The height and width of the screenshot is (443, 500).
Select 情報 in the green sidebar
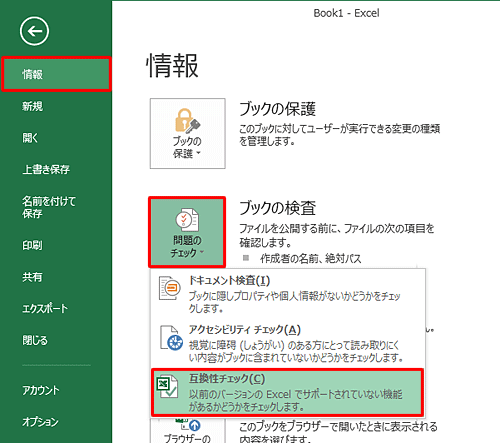point(56,74)
